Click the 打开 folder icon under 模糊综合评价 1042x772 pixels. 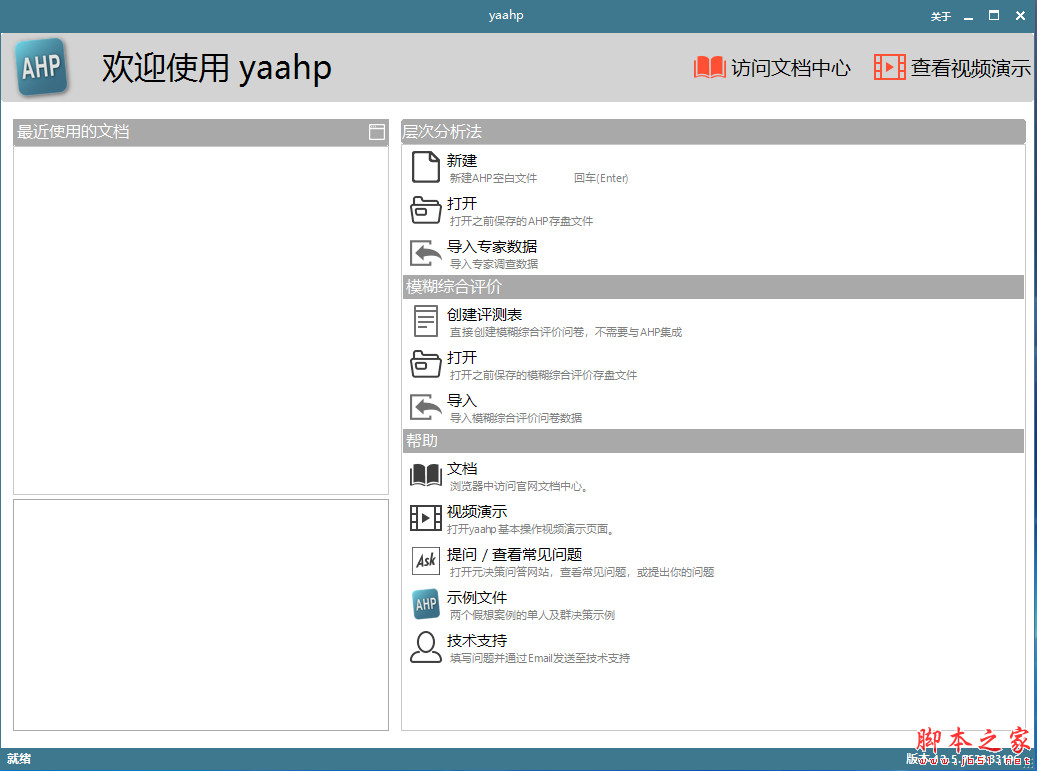pos(425,364)
